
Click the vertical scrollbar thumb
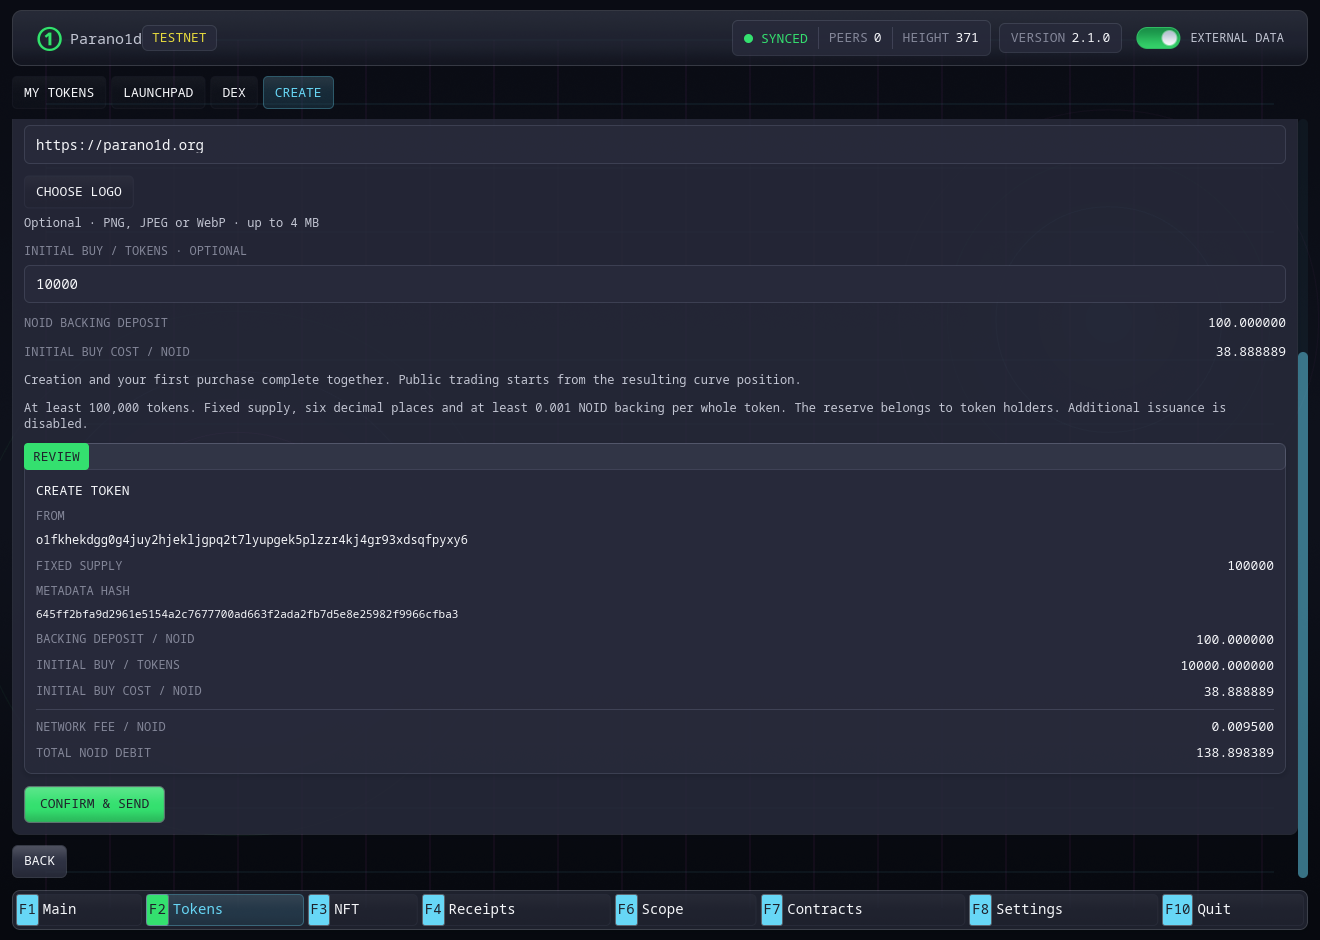pyautogui.click(x=1302, y=614)
